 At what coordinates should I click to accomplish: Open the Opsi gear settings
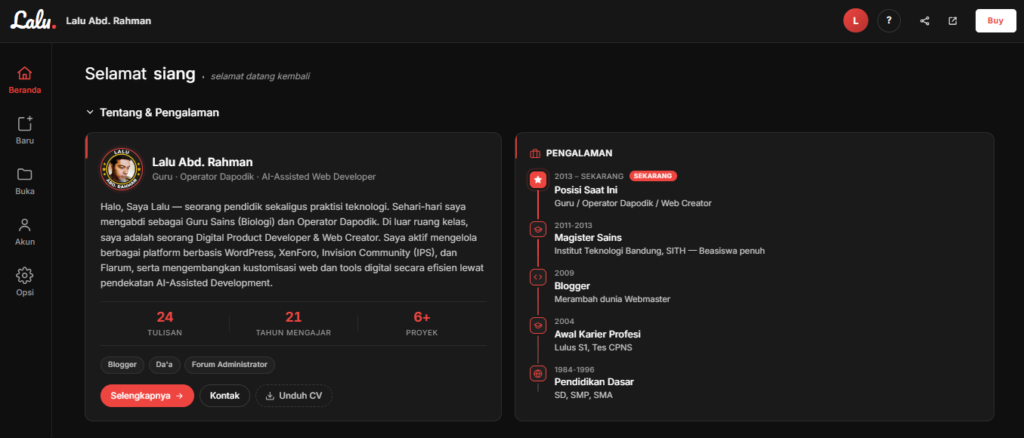pos(25,275)
